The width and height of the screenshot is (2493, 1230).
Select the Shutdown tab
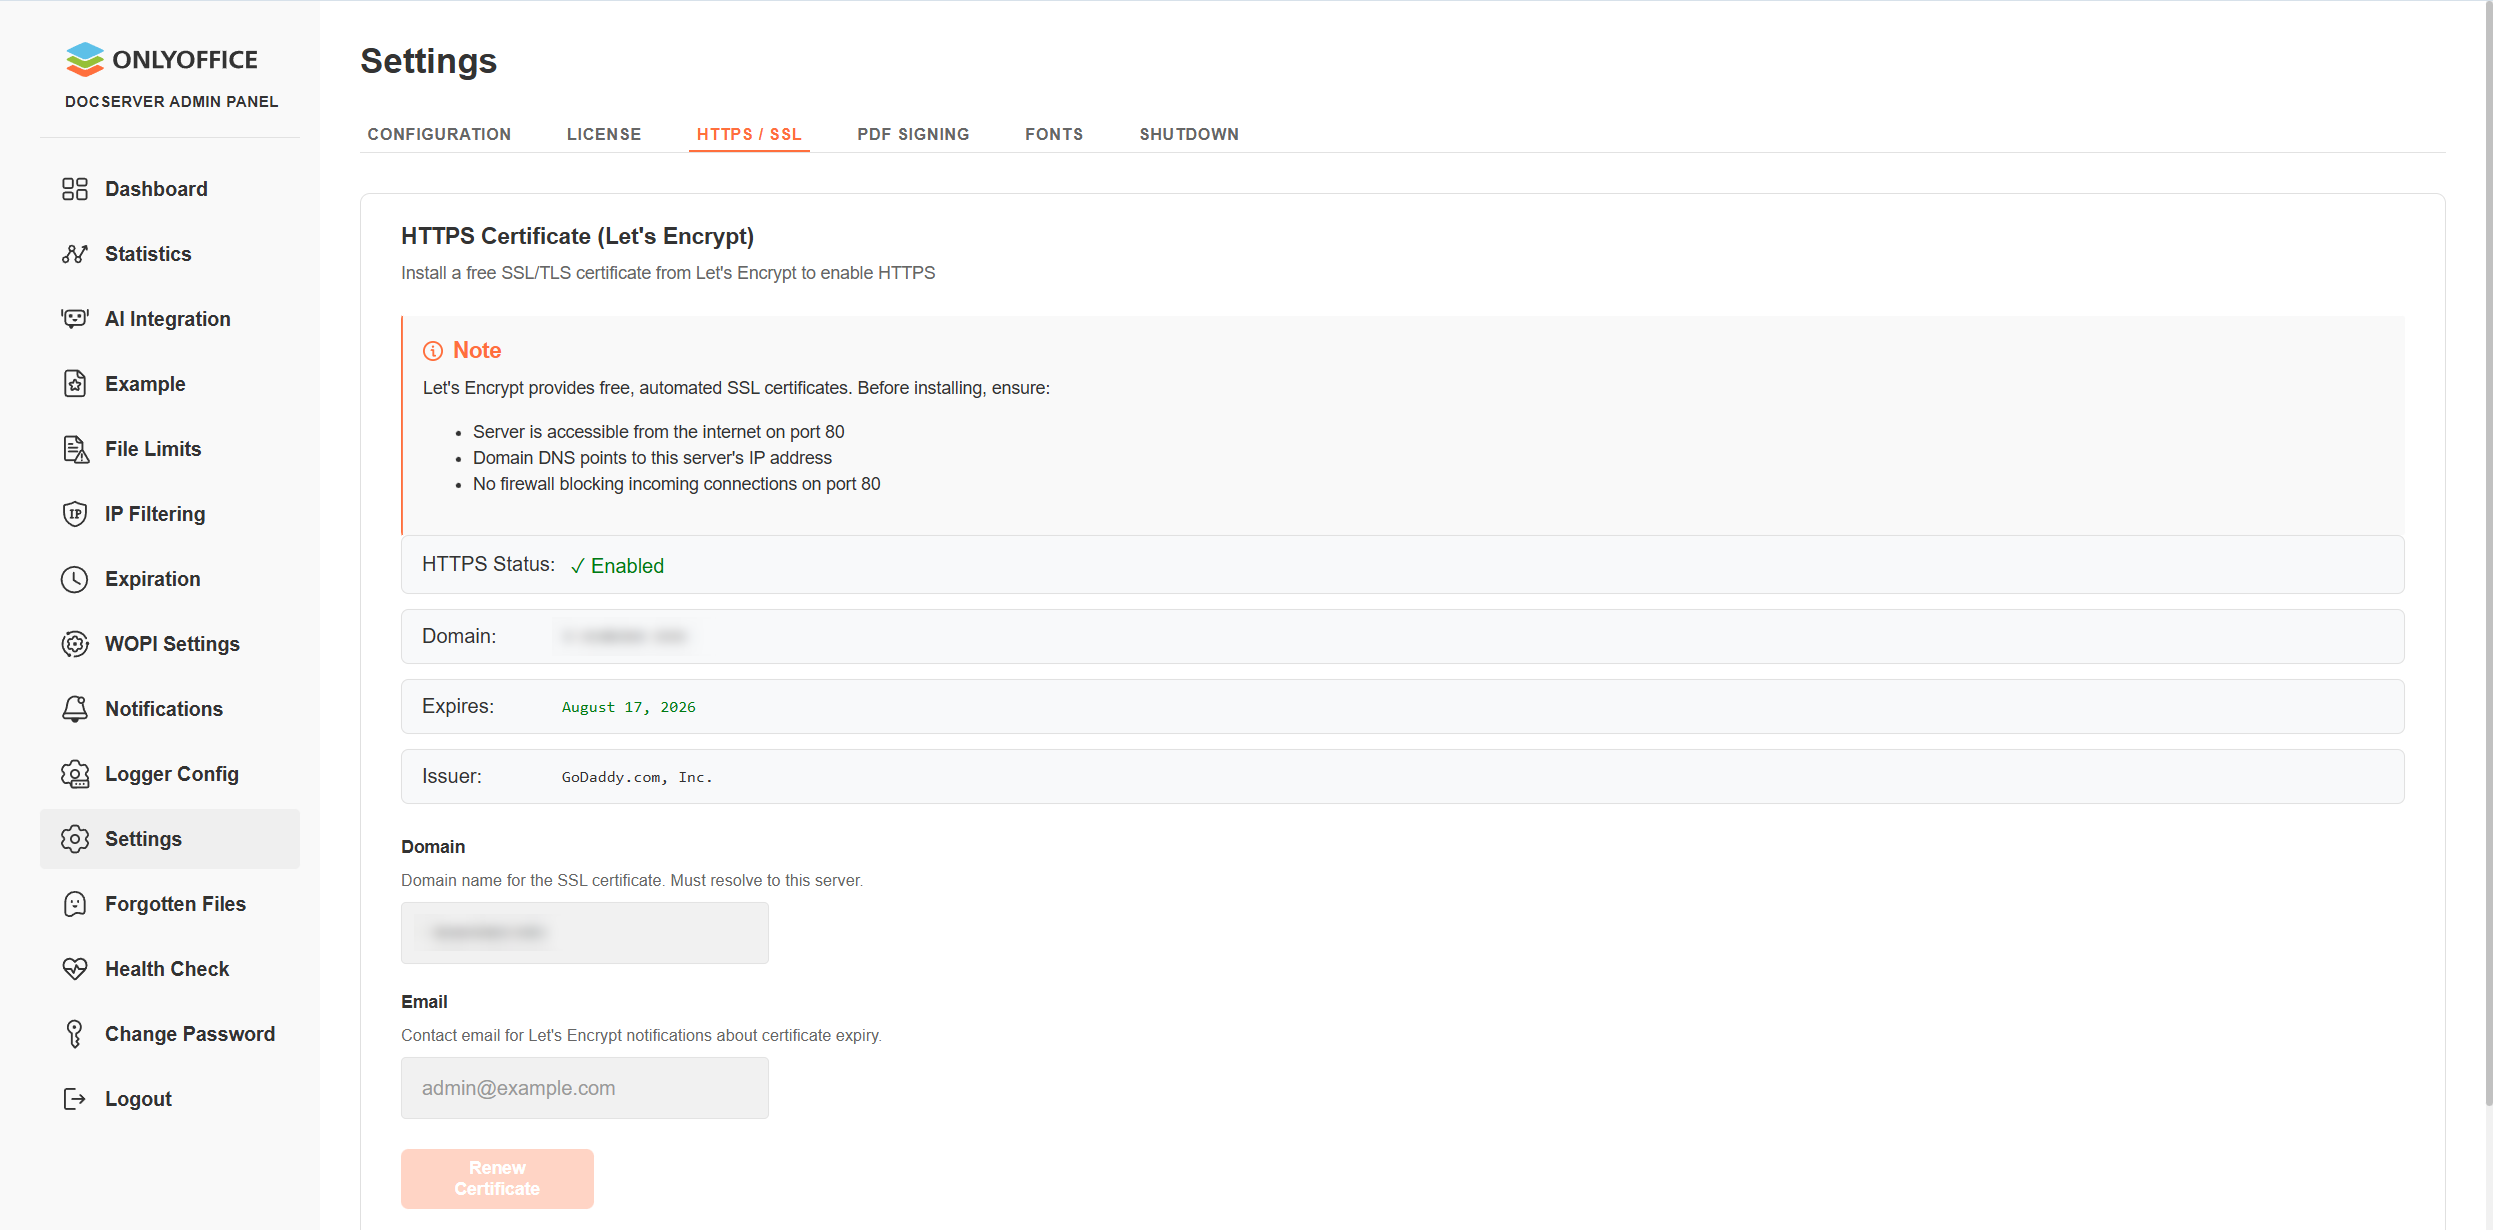point(1189,134)
